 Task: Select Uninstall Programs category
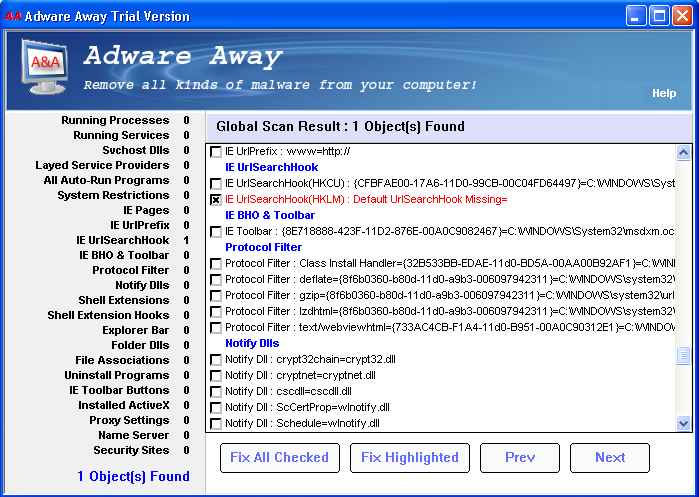117,375
